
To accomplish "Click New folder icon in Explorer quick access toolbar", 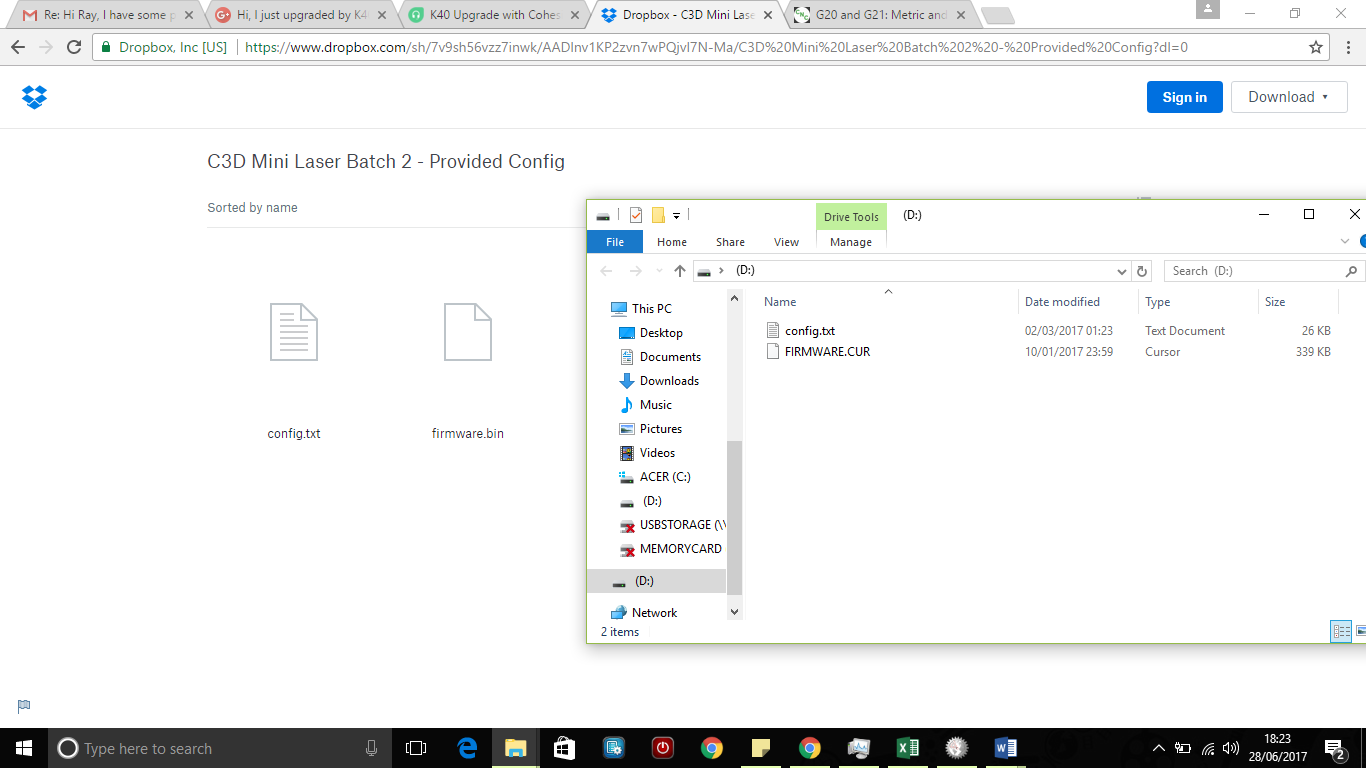I will click(x=658, y=215).
